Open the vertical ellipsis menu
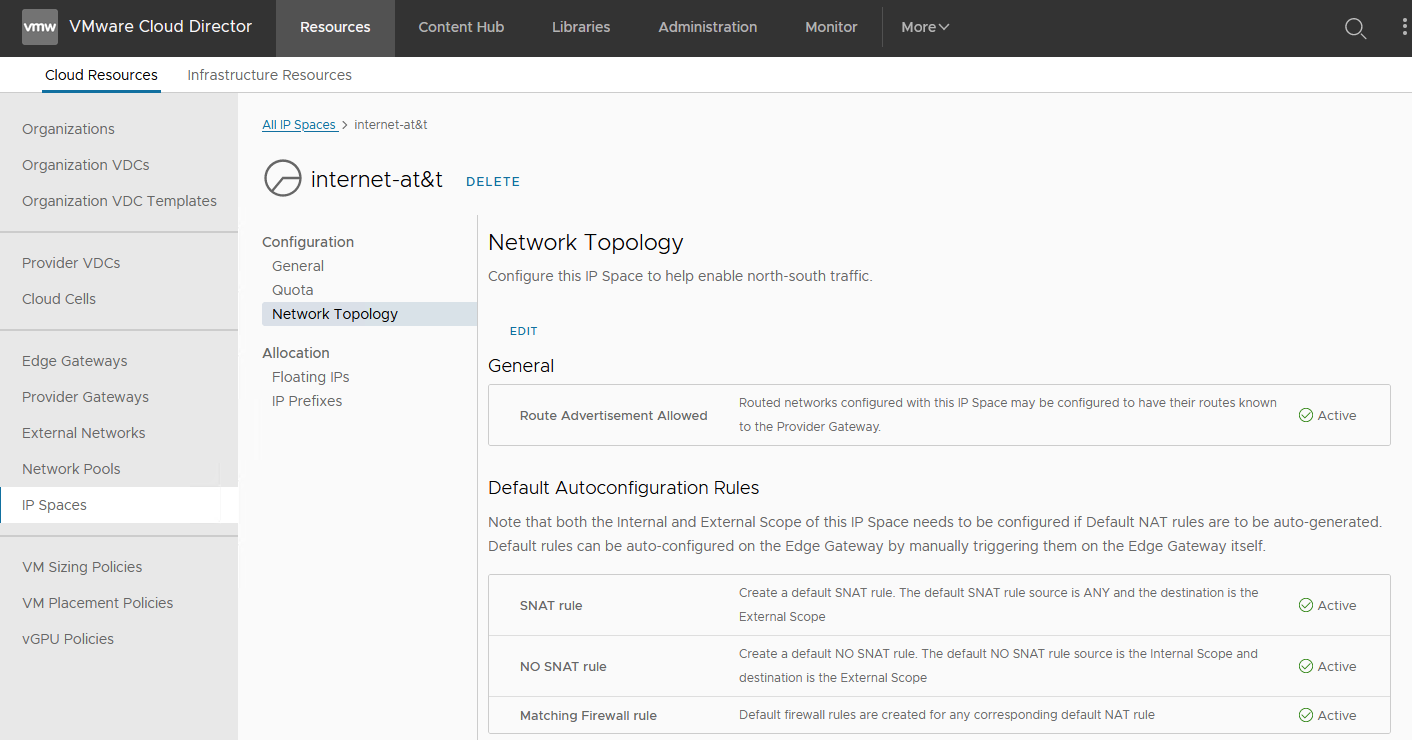Screen dimensions: 1412x740 pyautogui.click(x=1405, y=28)
